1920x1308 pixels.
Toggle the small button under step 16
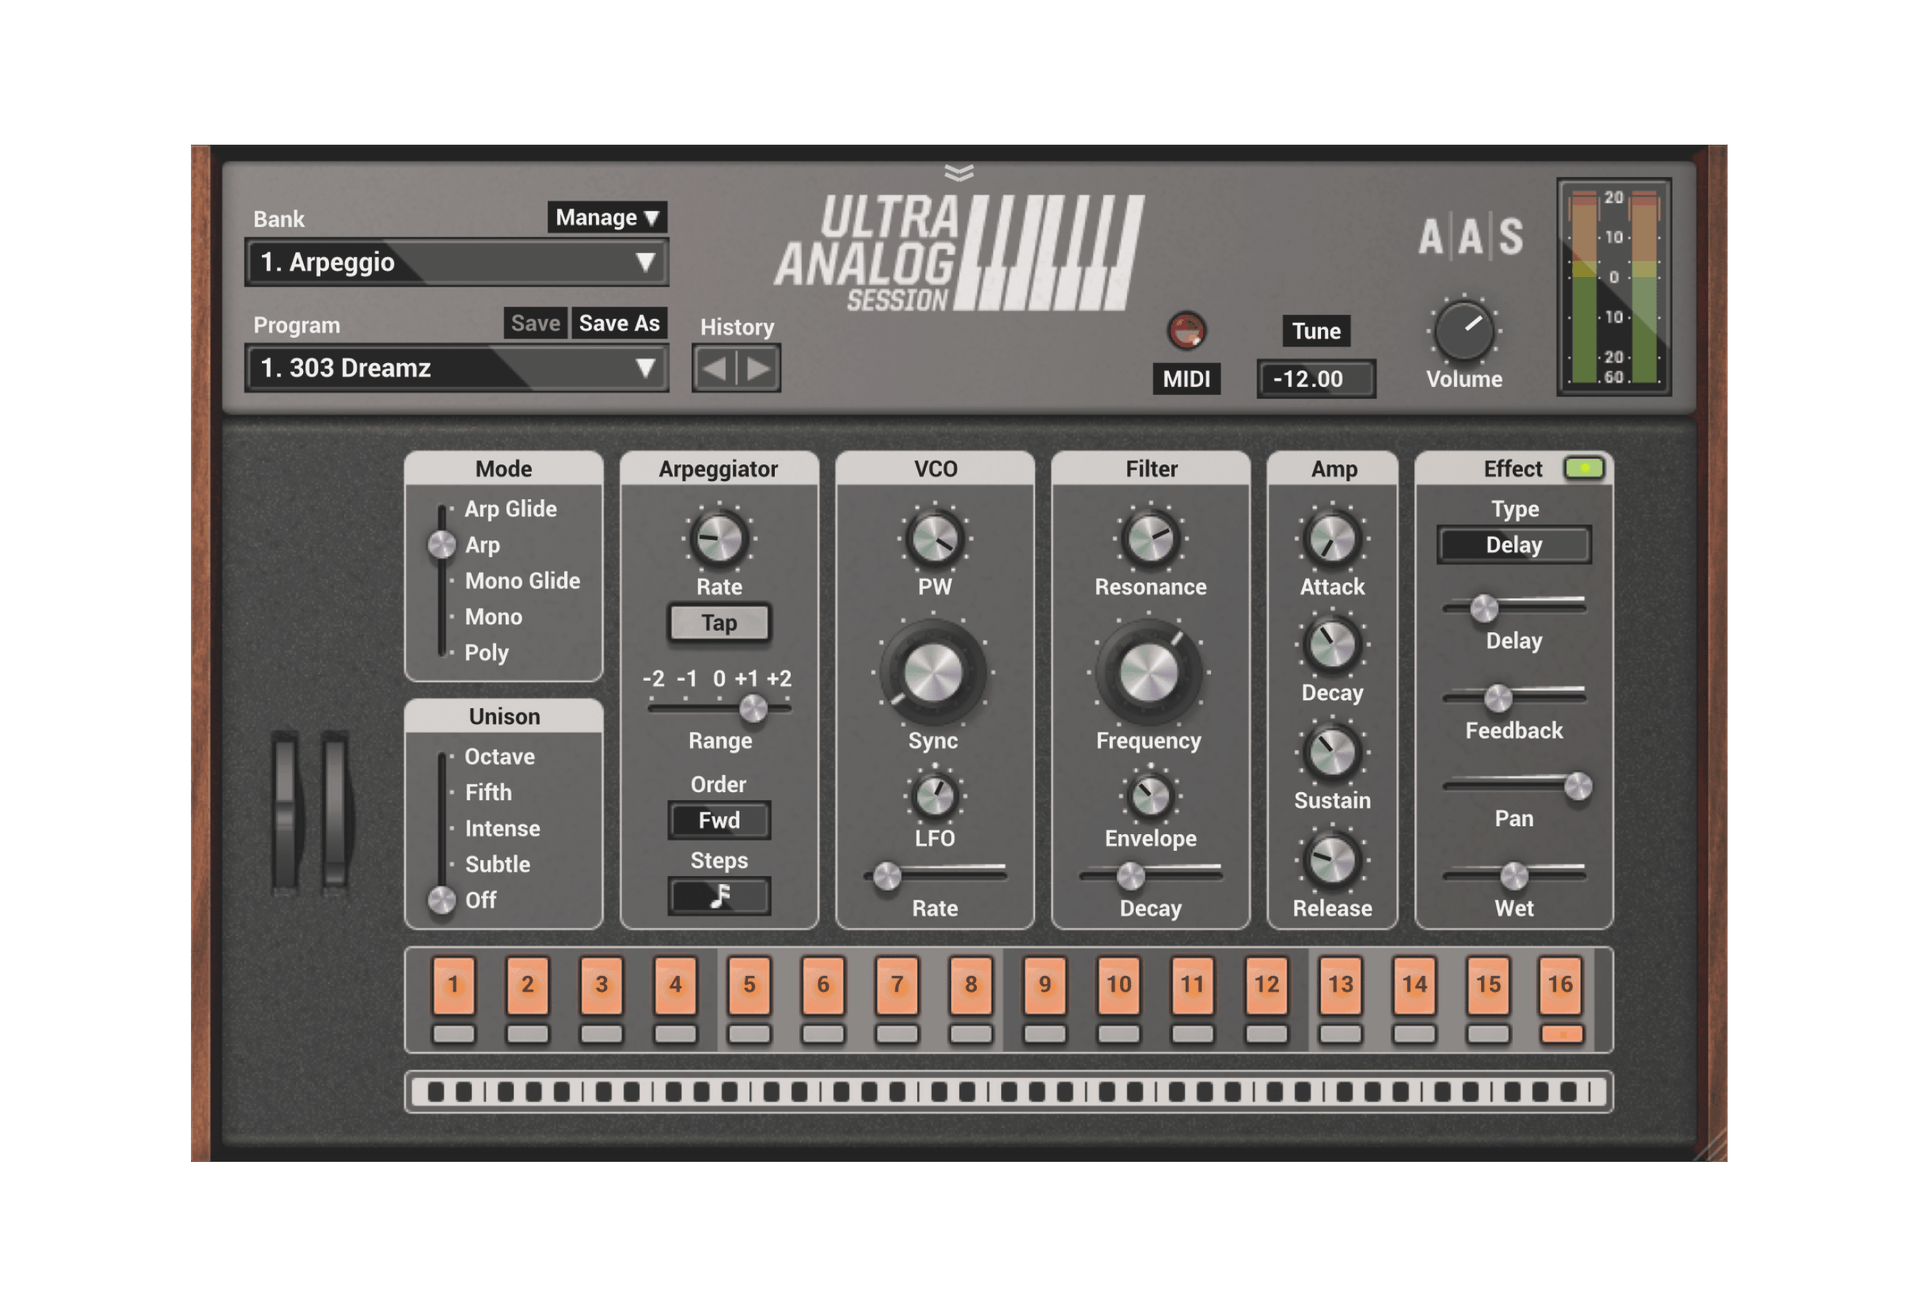1561,1034
